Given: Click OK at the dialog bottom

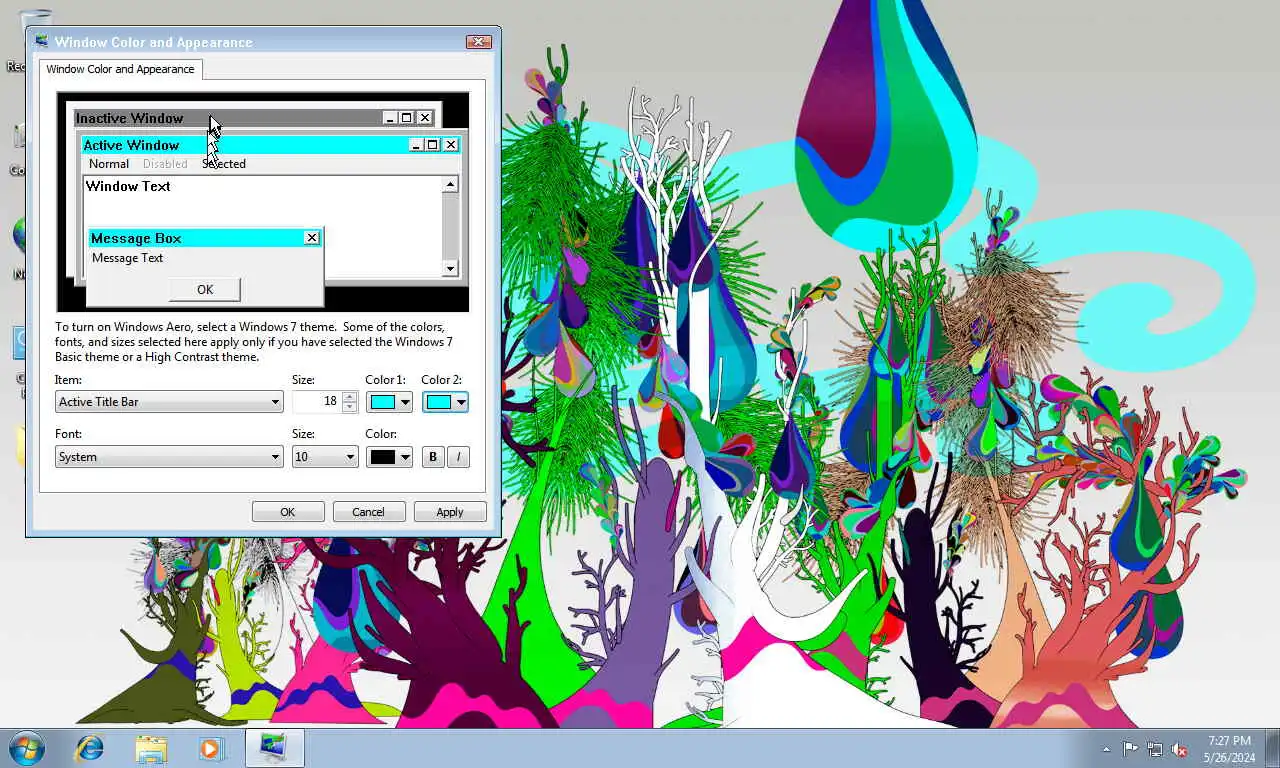Looking at the screenshot, I should (x=288, y=512).
